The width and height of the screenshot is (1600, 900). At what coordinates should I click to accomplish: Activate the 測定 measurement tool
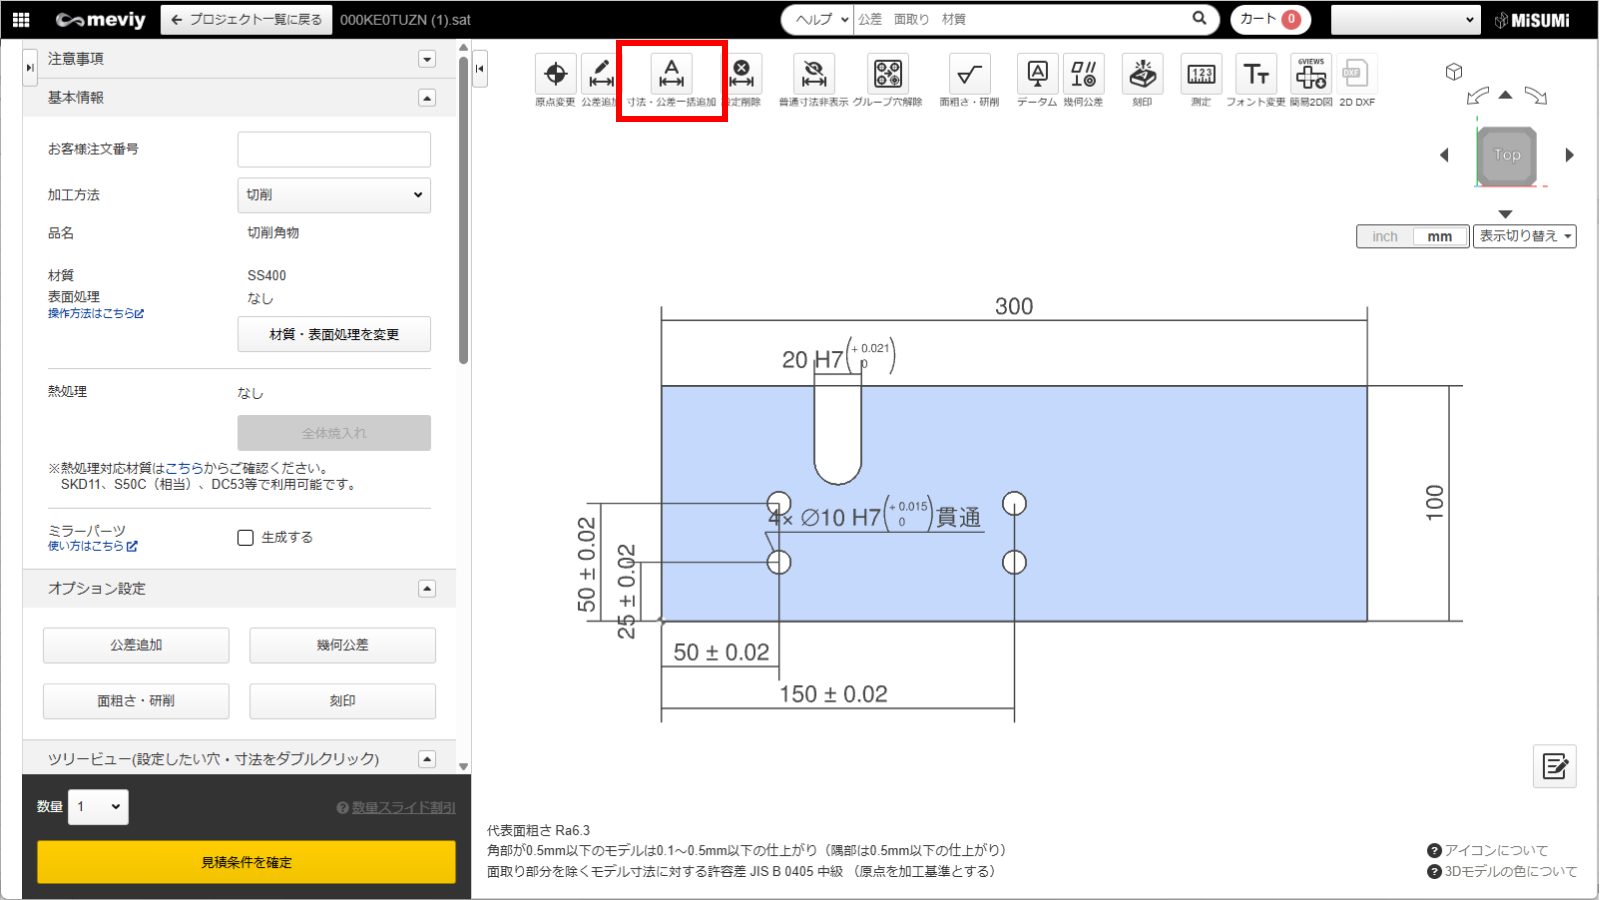1200,75
